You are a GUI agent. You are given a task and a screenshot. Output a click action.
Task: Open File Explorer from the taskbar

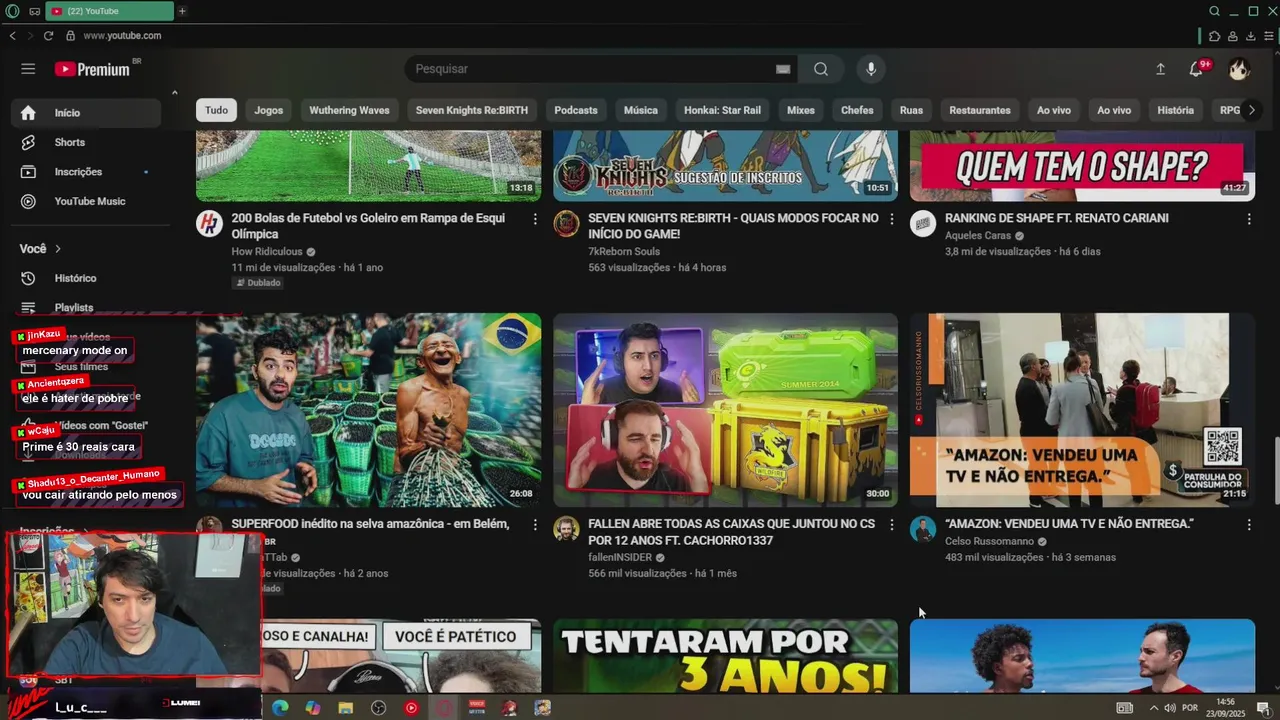345,707
